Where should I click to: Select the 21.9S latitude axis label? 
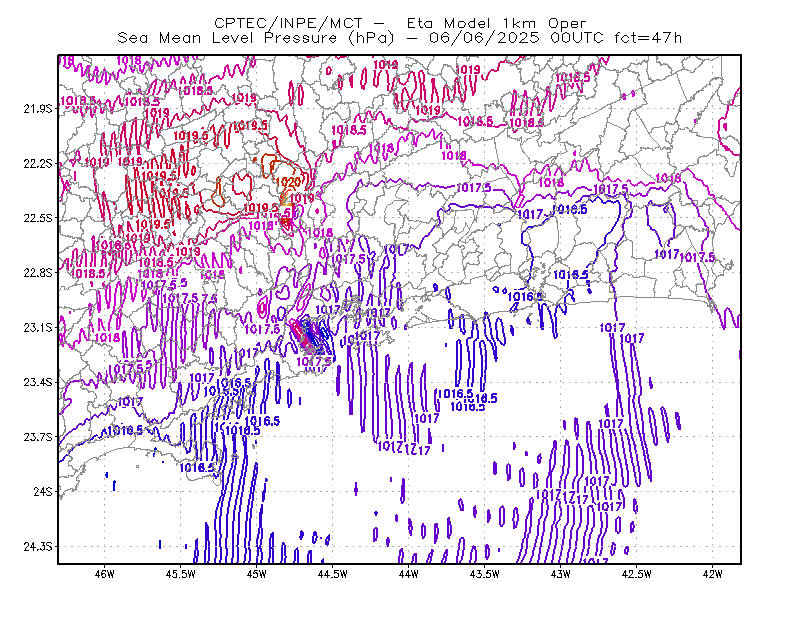pos(38,108)
